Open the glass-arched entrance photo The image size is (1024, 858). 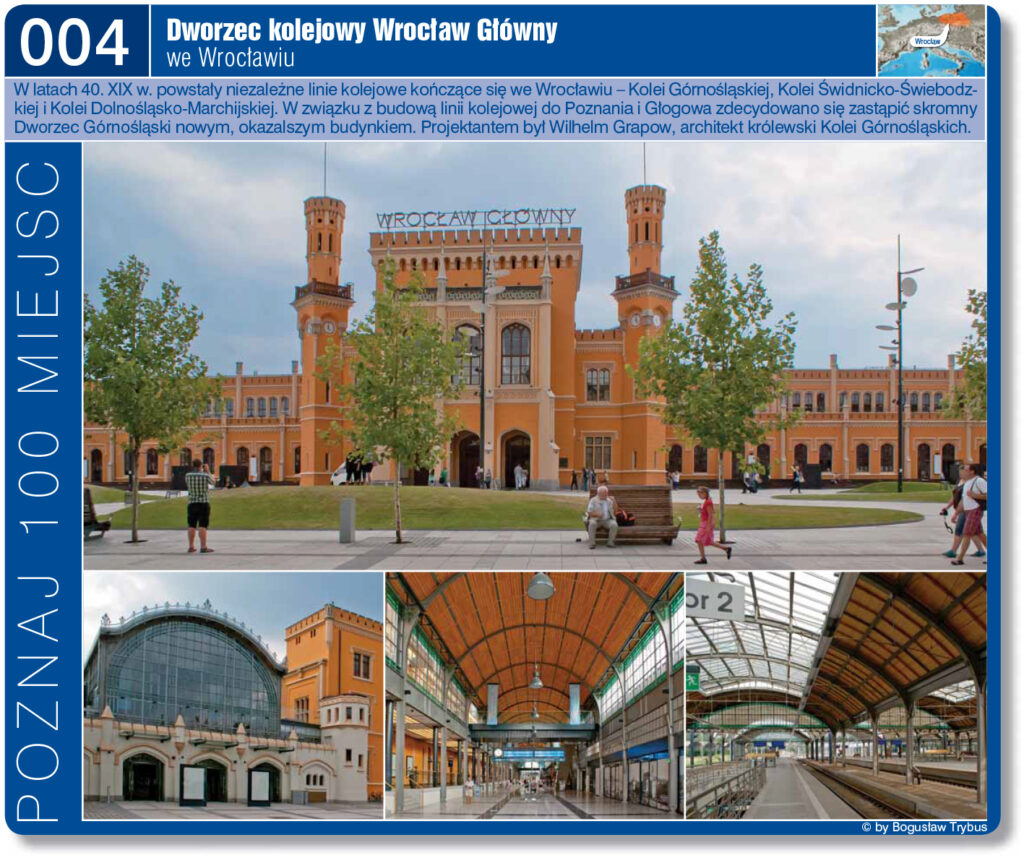coord(233,695)
